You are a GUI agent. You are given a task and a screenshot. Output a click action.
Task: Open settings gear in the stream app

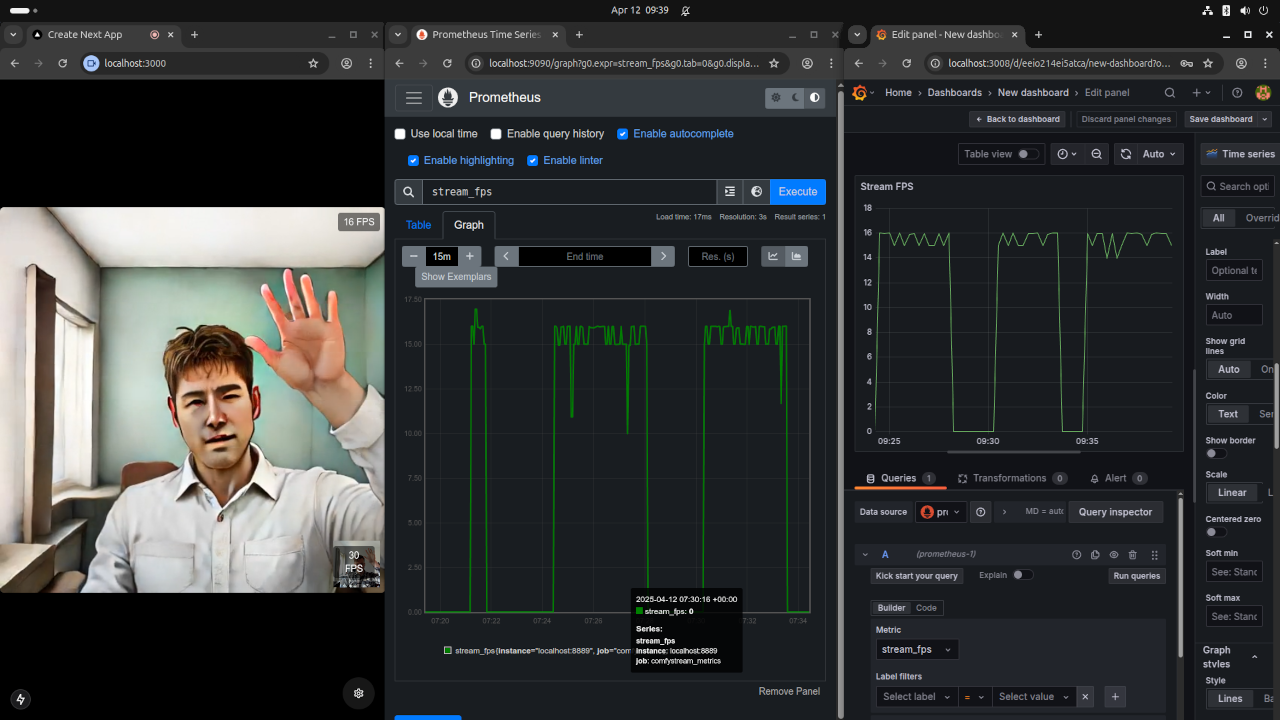coord(359,693)
